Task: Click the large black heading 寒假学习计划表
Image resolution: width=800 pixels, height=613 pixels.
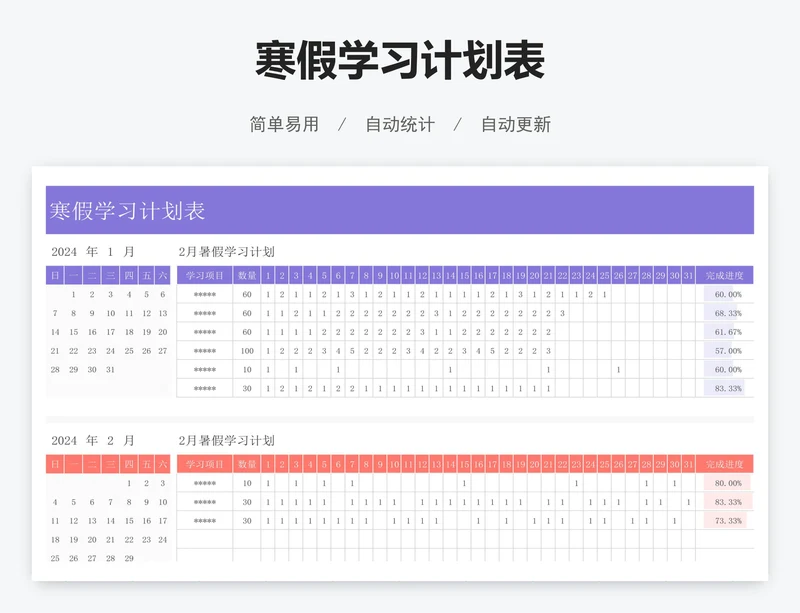Action: [400, 61]
